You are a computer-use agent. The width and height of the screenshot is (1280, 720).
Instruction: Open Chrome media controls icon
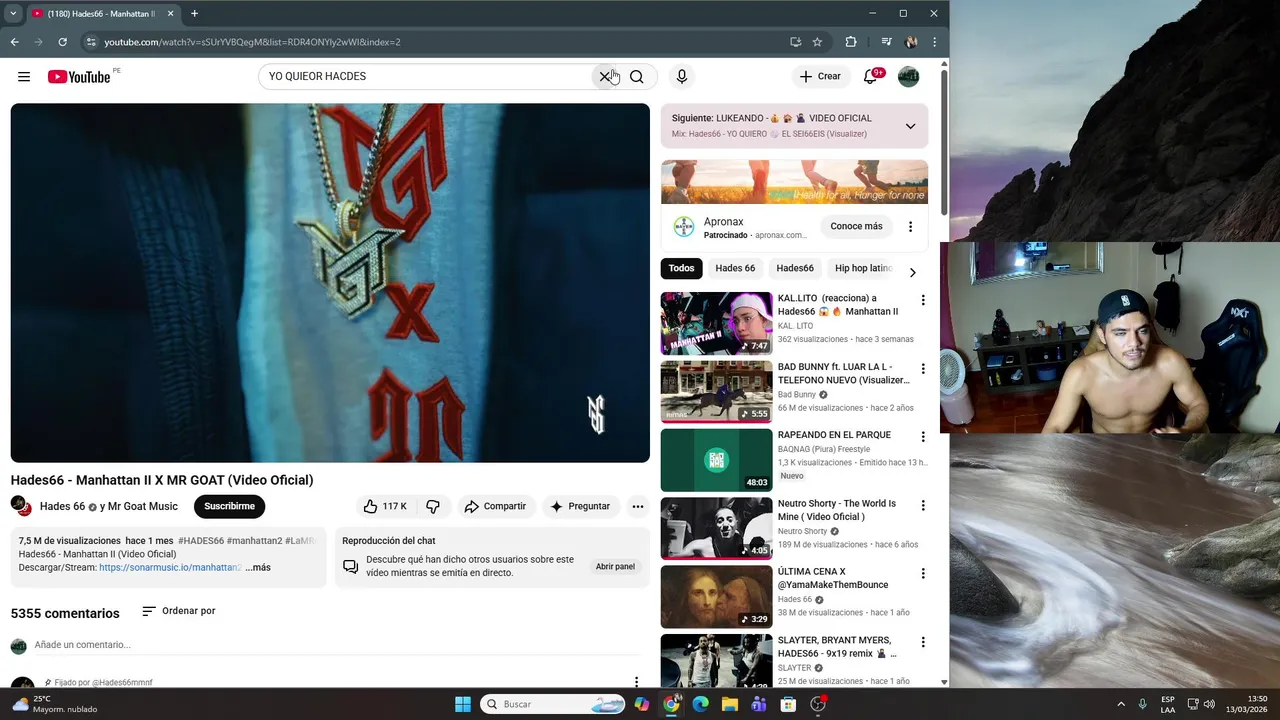[886, 42]
